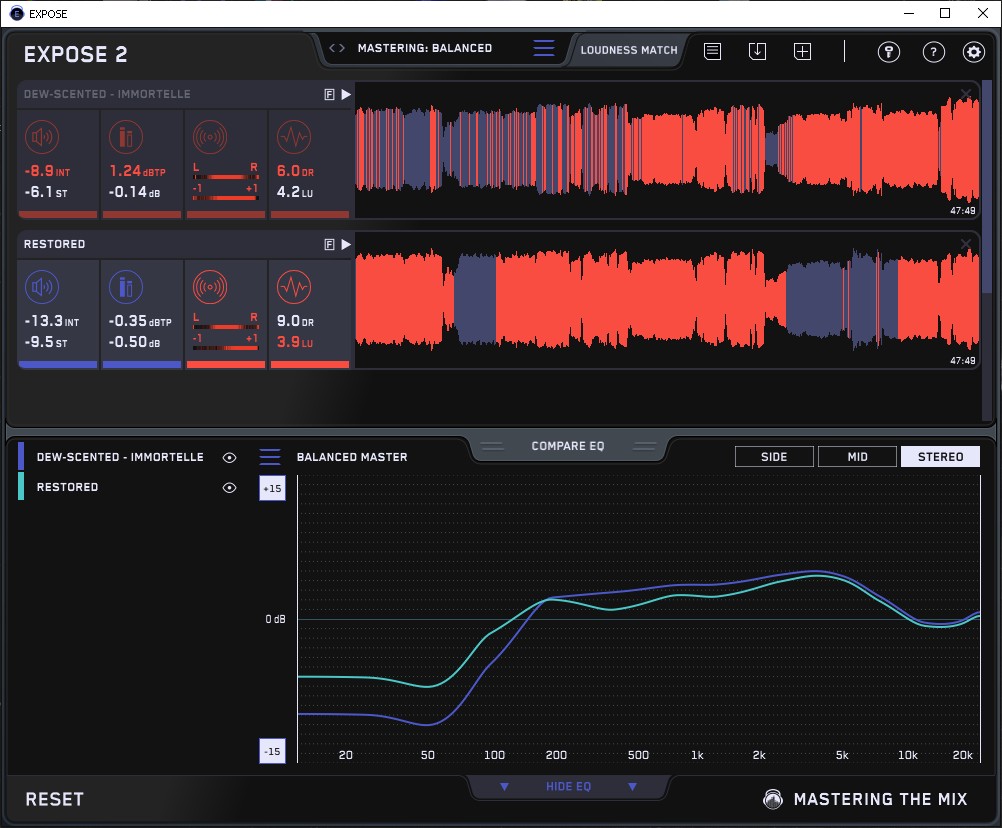Toggle visibility of Dew-Scented EQ curve
This screenshot has width=1002, height=828.
[230, 457]
